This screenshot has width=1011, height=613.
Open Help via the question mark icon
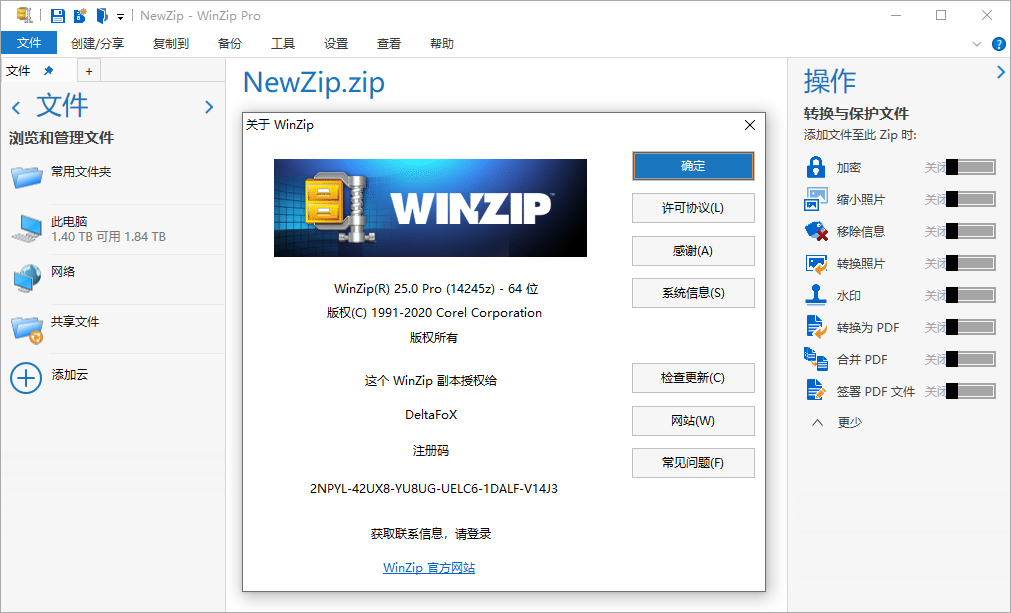[997, 43]
